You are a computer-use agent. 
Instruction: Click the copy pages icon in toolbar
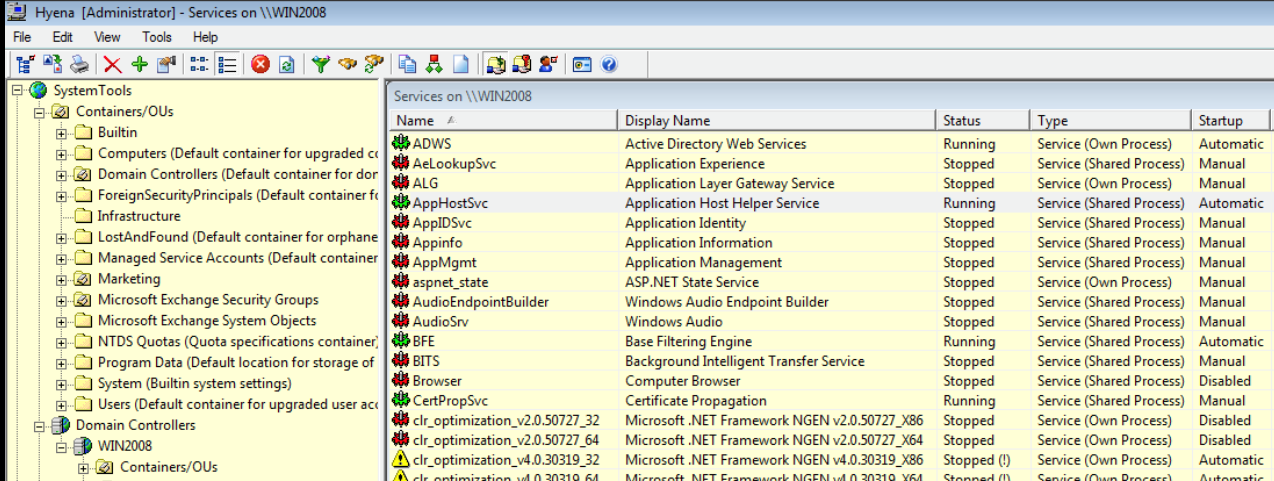click(407, 65)
